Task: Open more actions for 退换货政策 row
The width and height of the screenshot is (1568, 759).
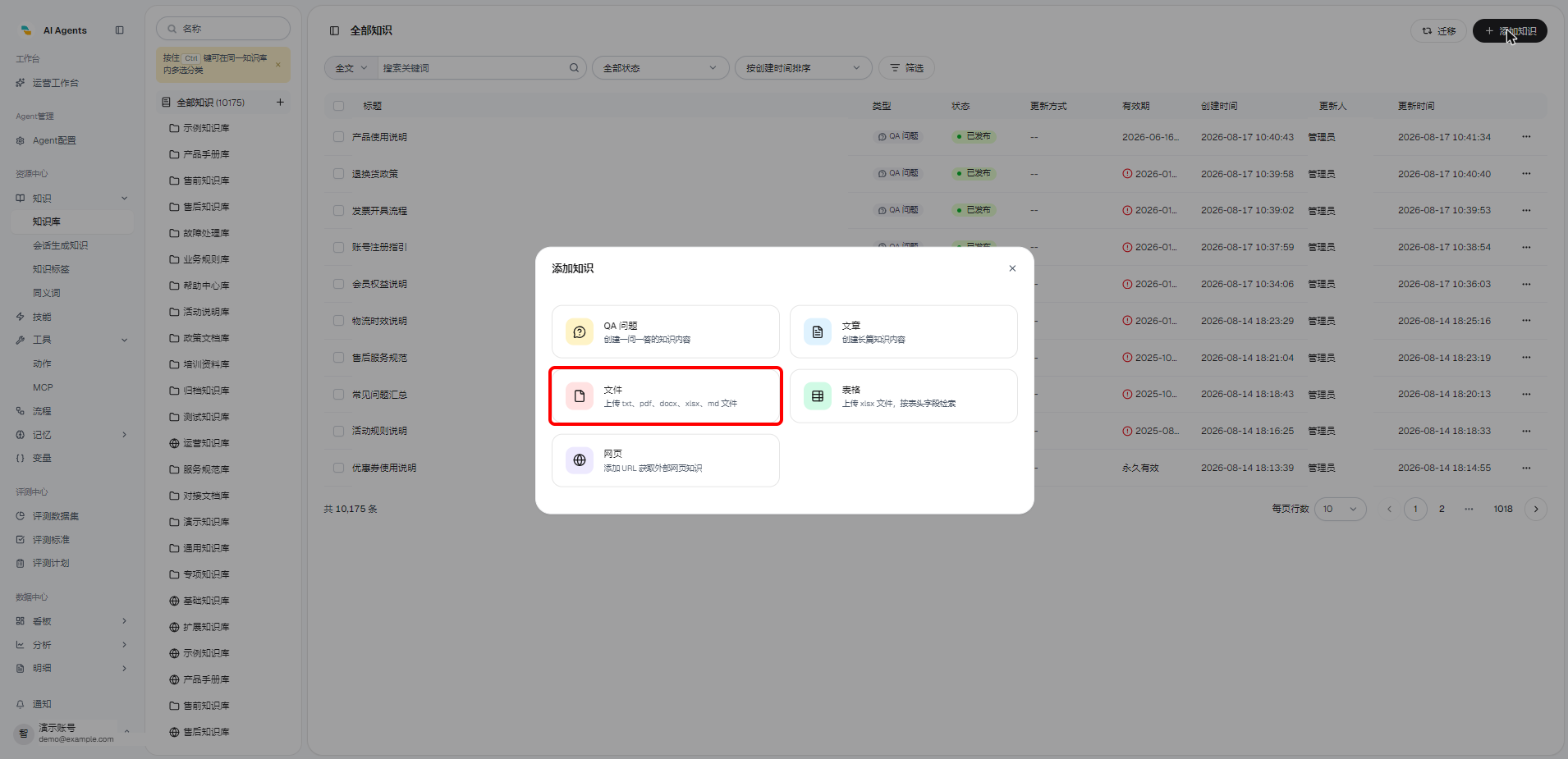Action: [1526, 173]
